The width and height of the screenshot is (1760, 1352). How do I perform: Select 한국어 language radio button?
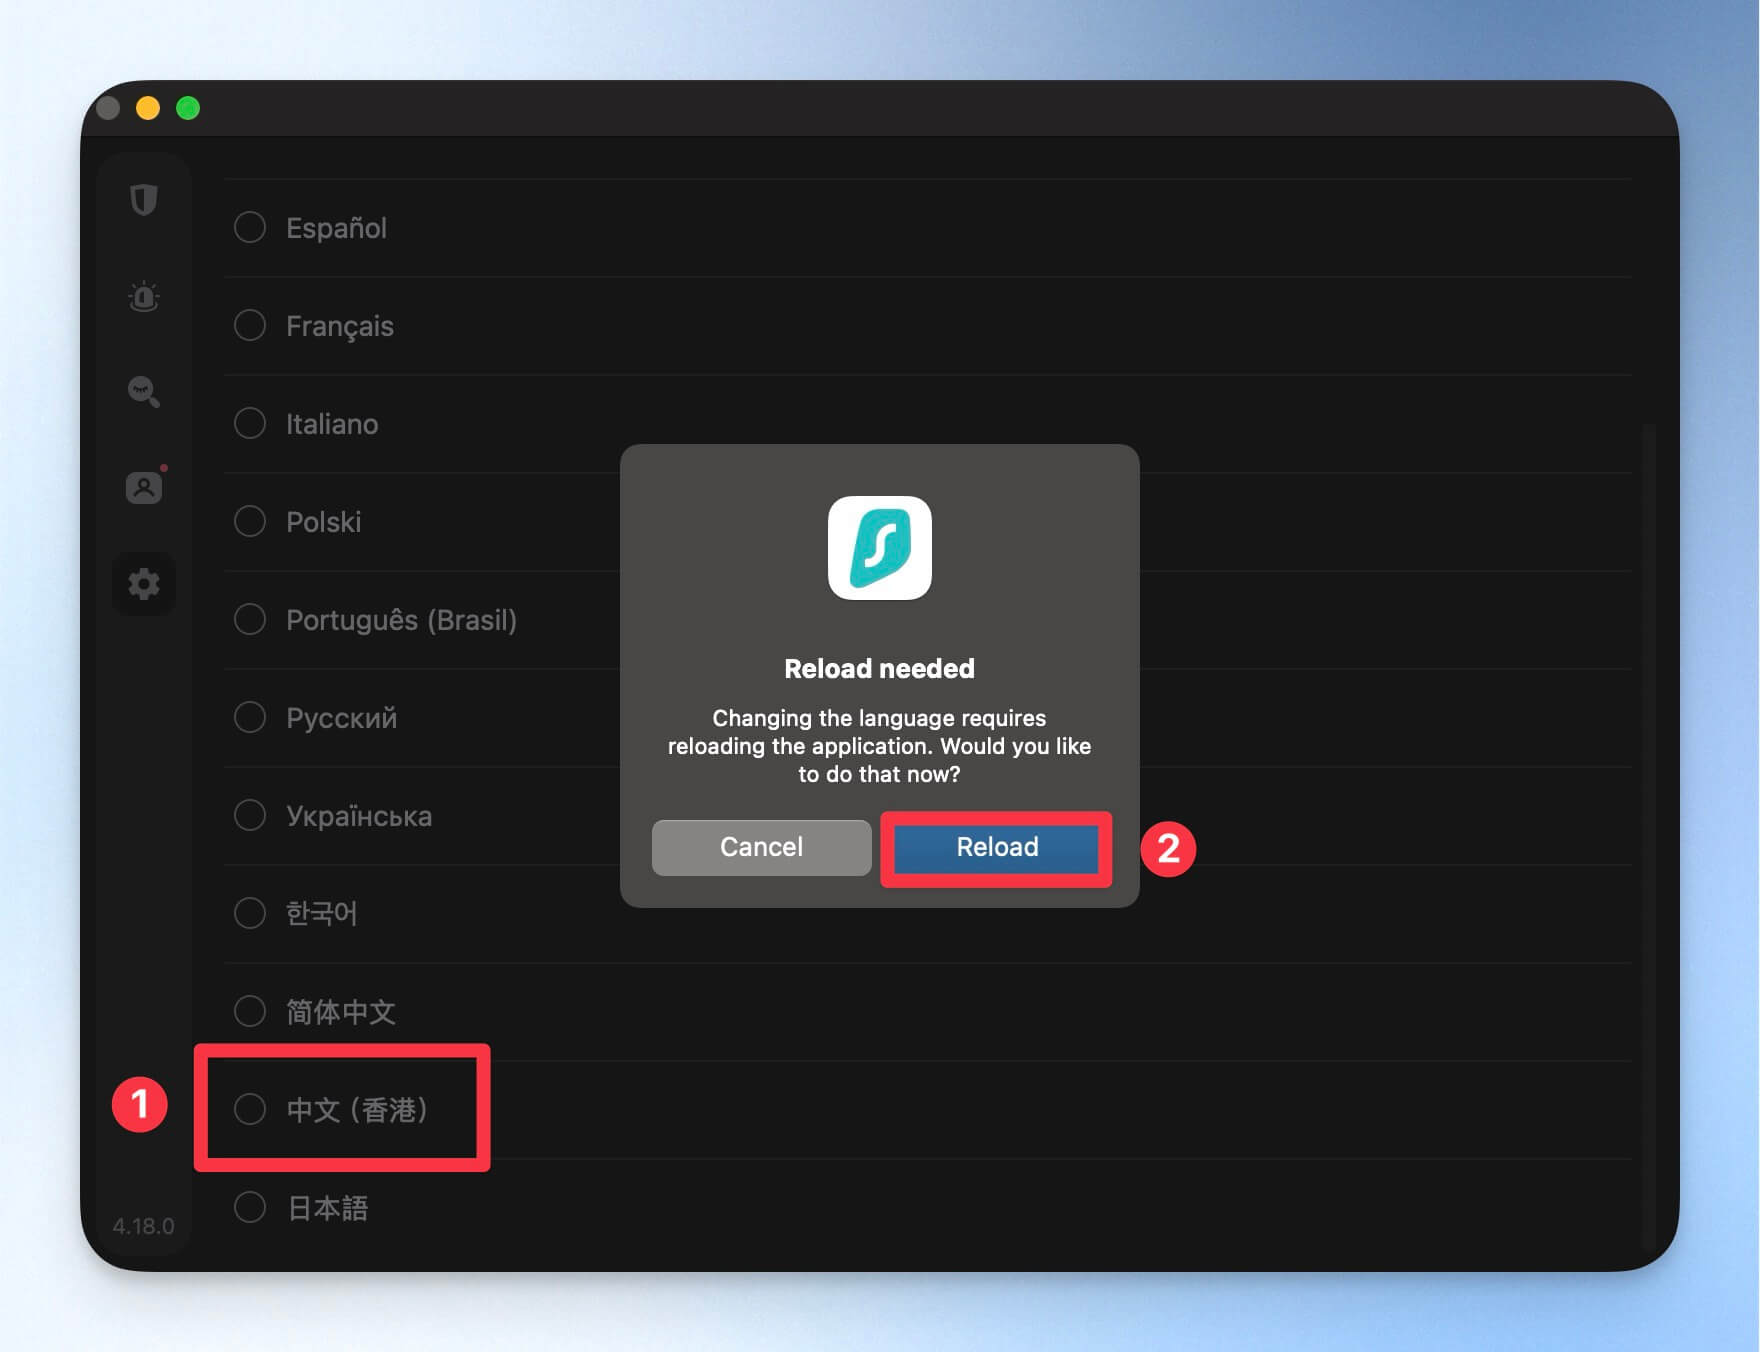pos(250,913)
